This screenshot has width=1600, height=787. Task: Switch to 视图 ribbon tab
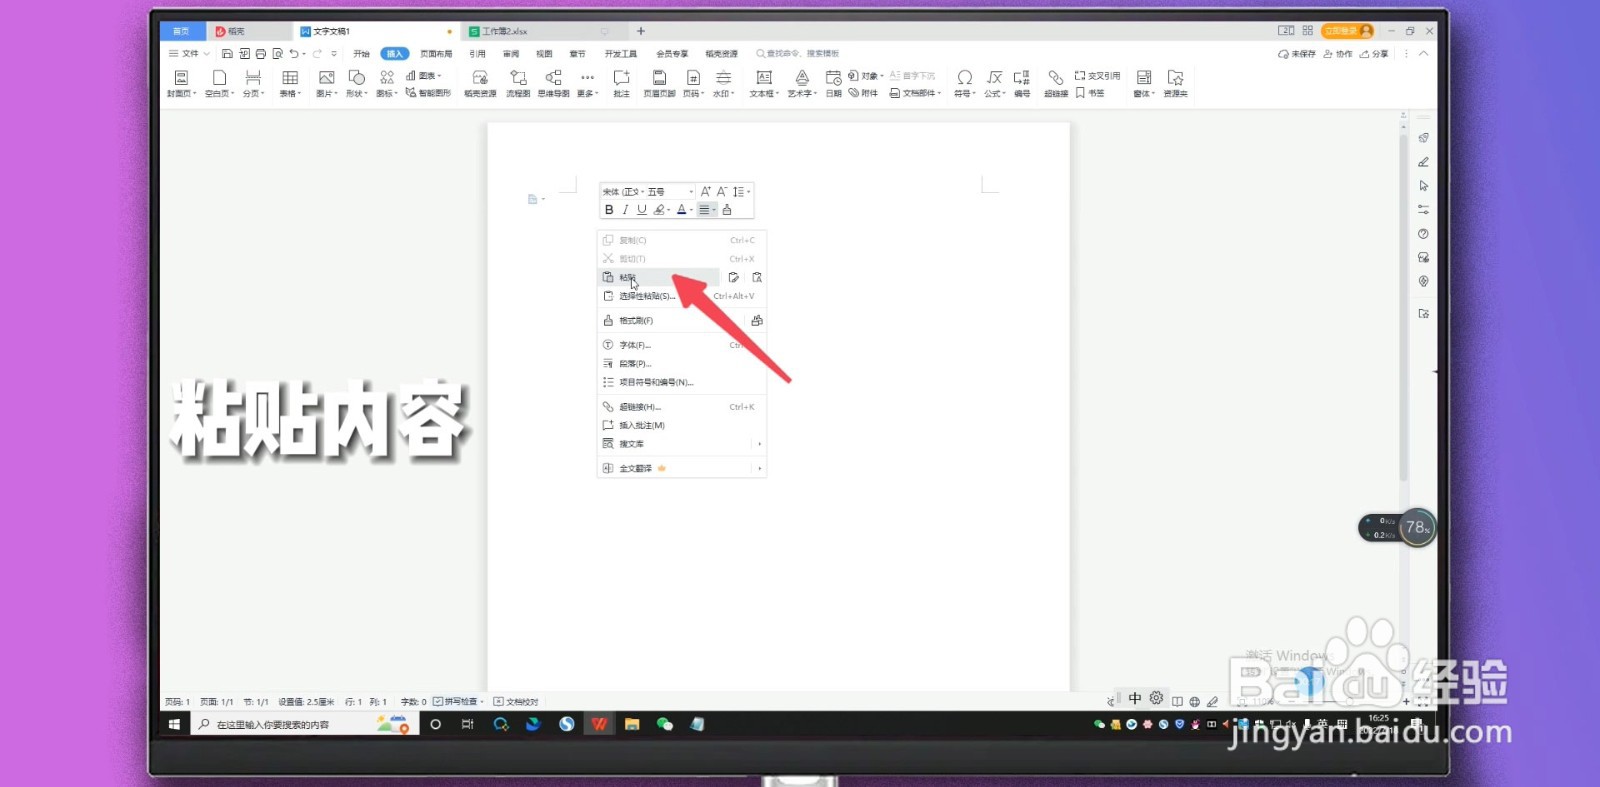(544, 54)
